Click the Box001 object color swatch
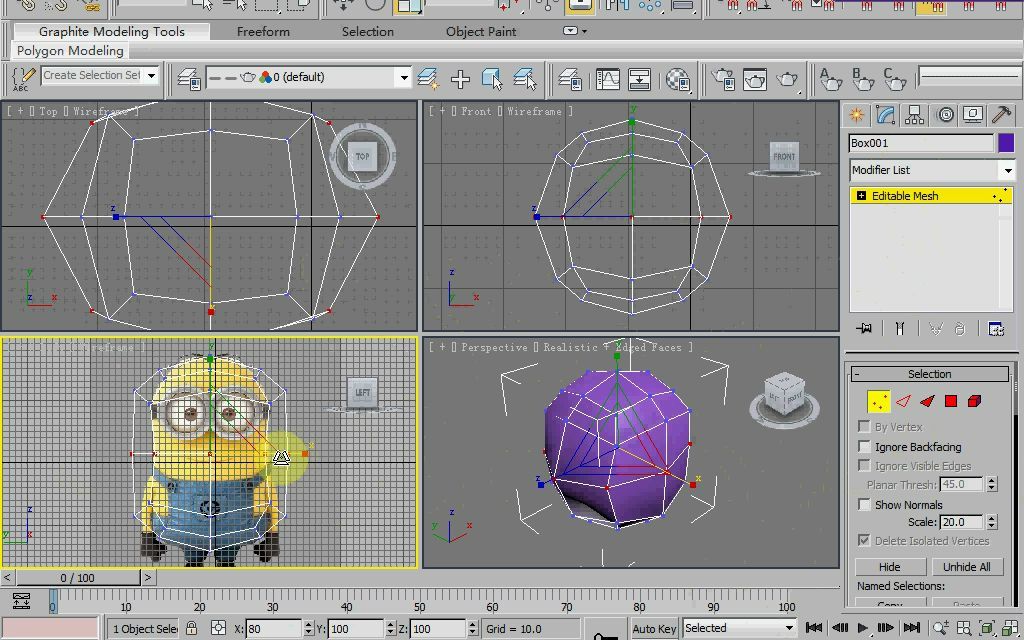 click(1007, 142)
